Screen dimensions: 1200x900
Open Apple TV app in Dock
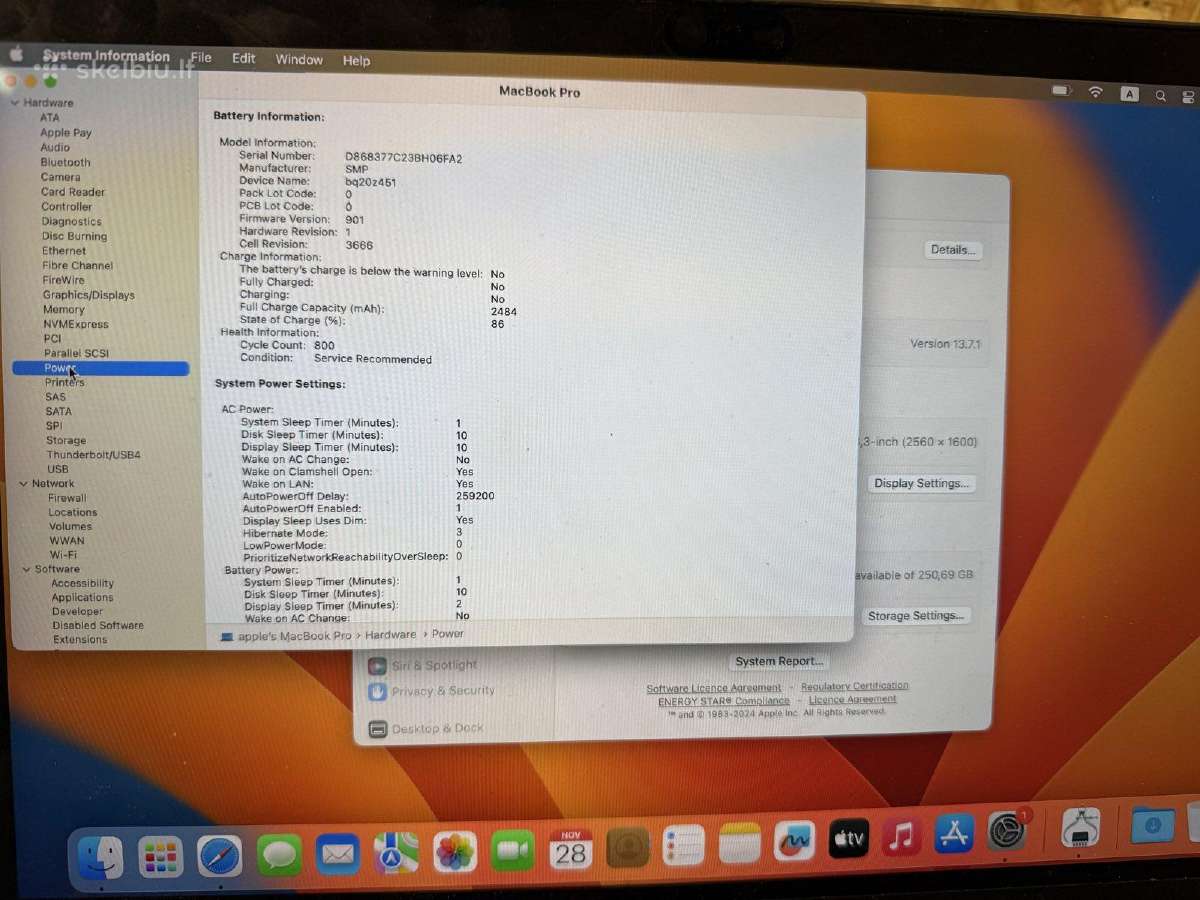coord(849,838)
